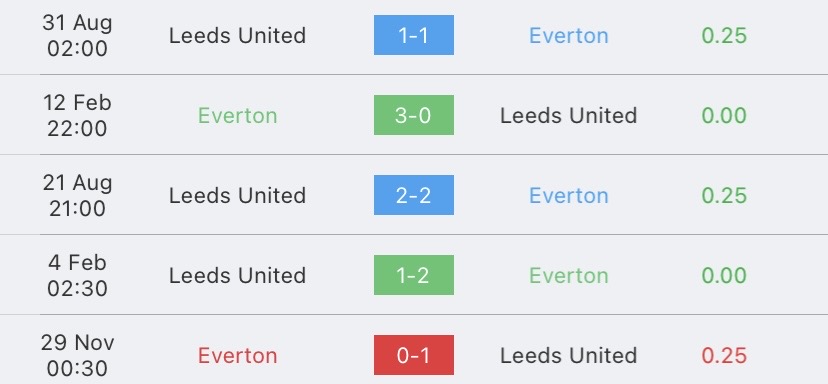Screen dimensions: 828x384
Task: Open the red 0-1 score box
Action: 413,355
